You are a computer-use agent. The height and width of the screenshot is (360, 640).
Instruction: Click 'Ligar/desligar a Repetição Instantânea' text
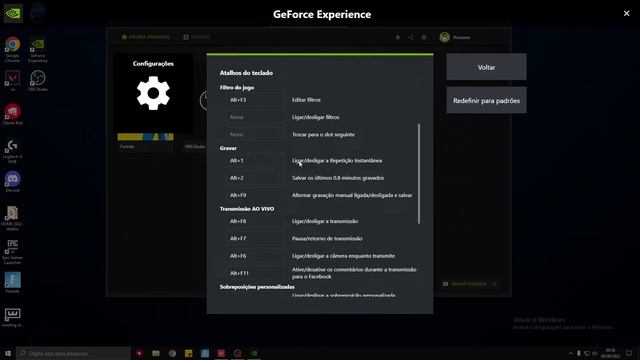[x=337, y=160]
